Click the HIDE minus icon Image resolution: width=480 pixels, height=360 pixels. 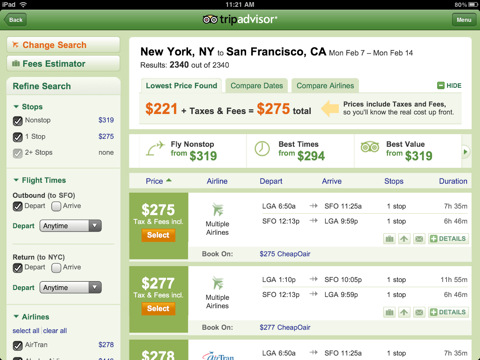(441, 86)
